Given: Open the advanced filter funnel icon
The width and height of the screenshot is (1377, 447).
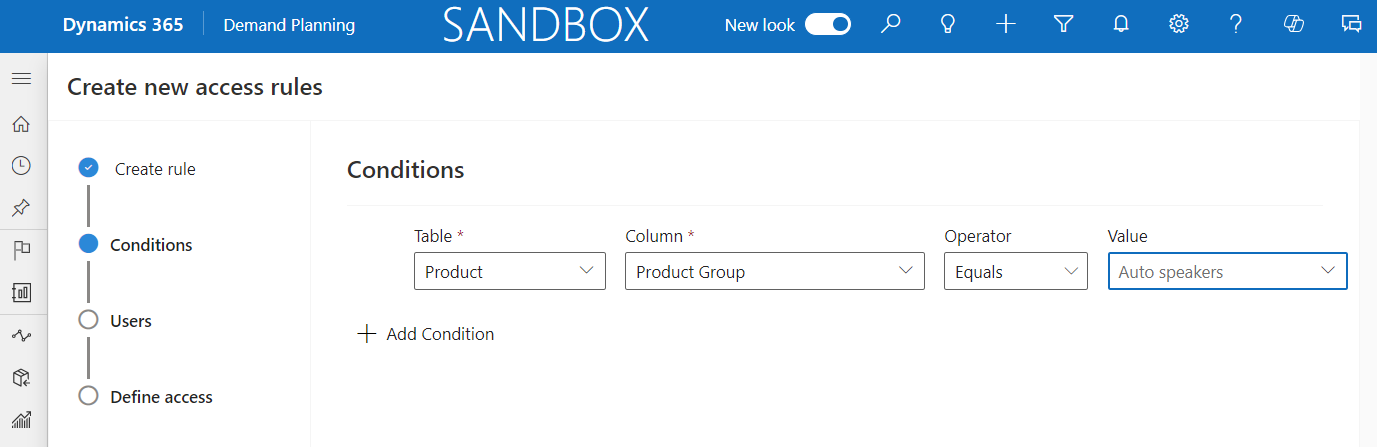Looking at the screenshot, I should (x=1063, y=25).
